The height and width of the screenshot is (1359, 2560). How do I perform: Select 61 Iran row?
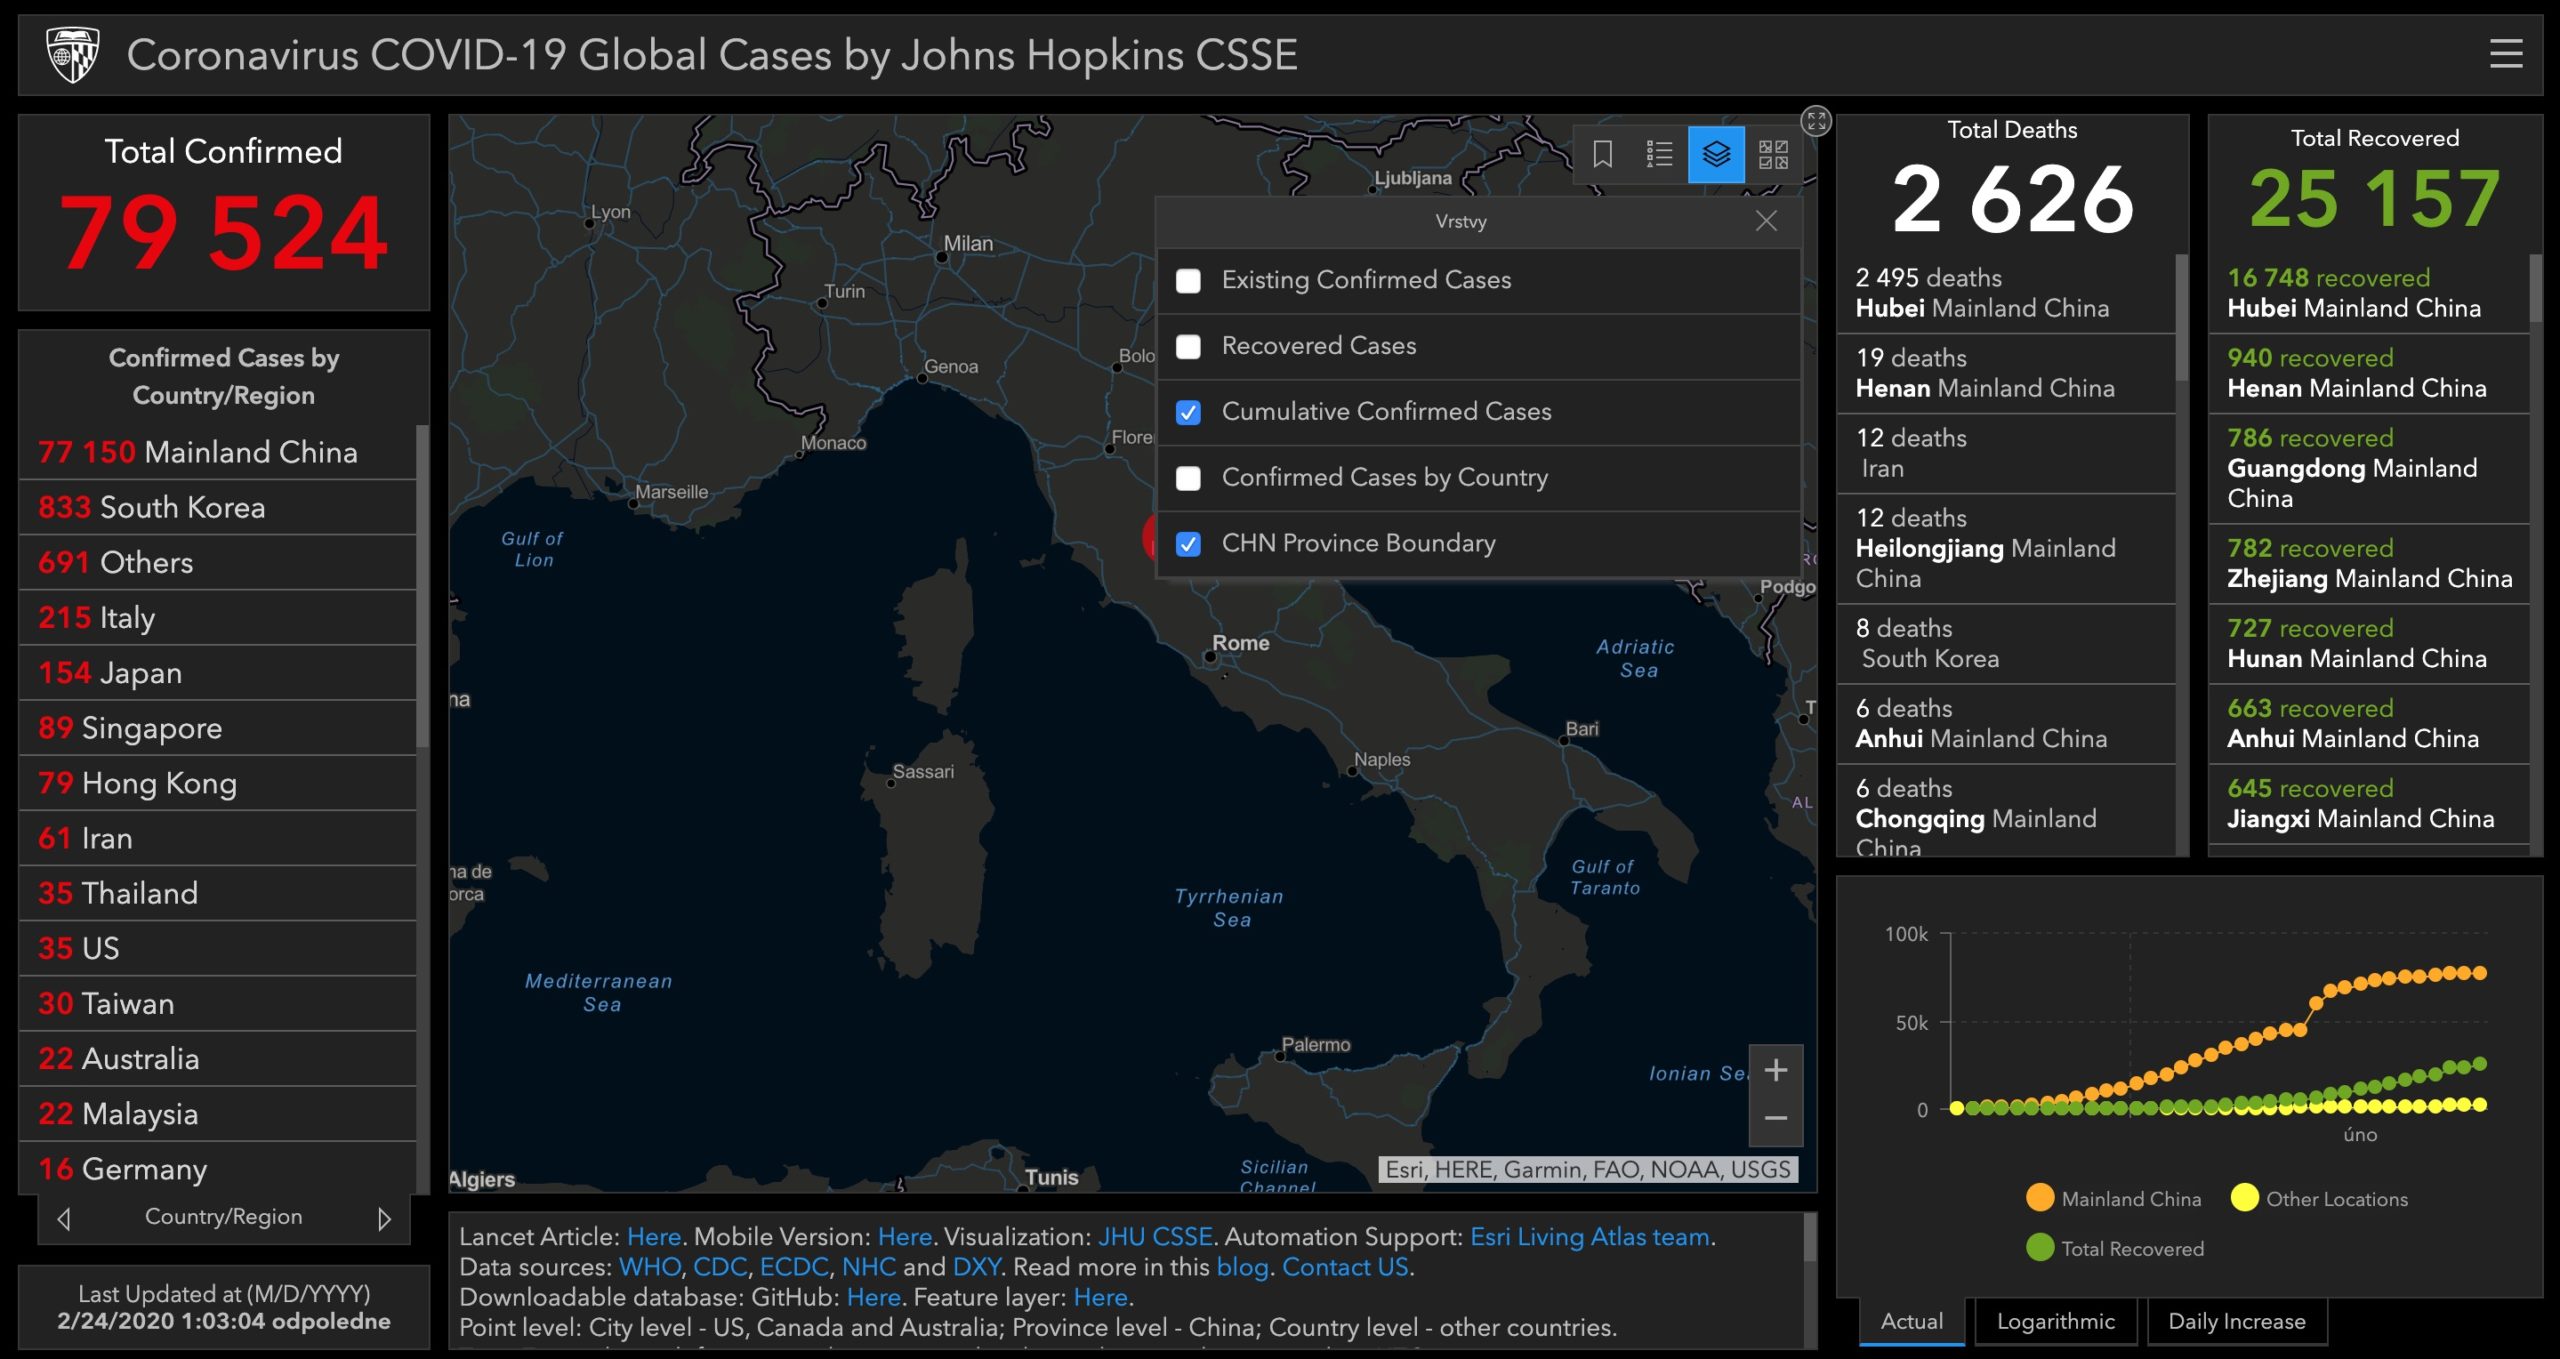(217, 838)
